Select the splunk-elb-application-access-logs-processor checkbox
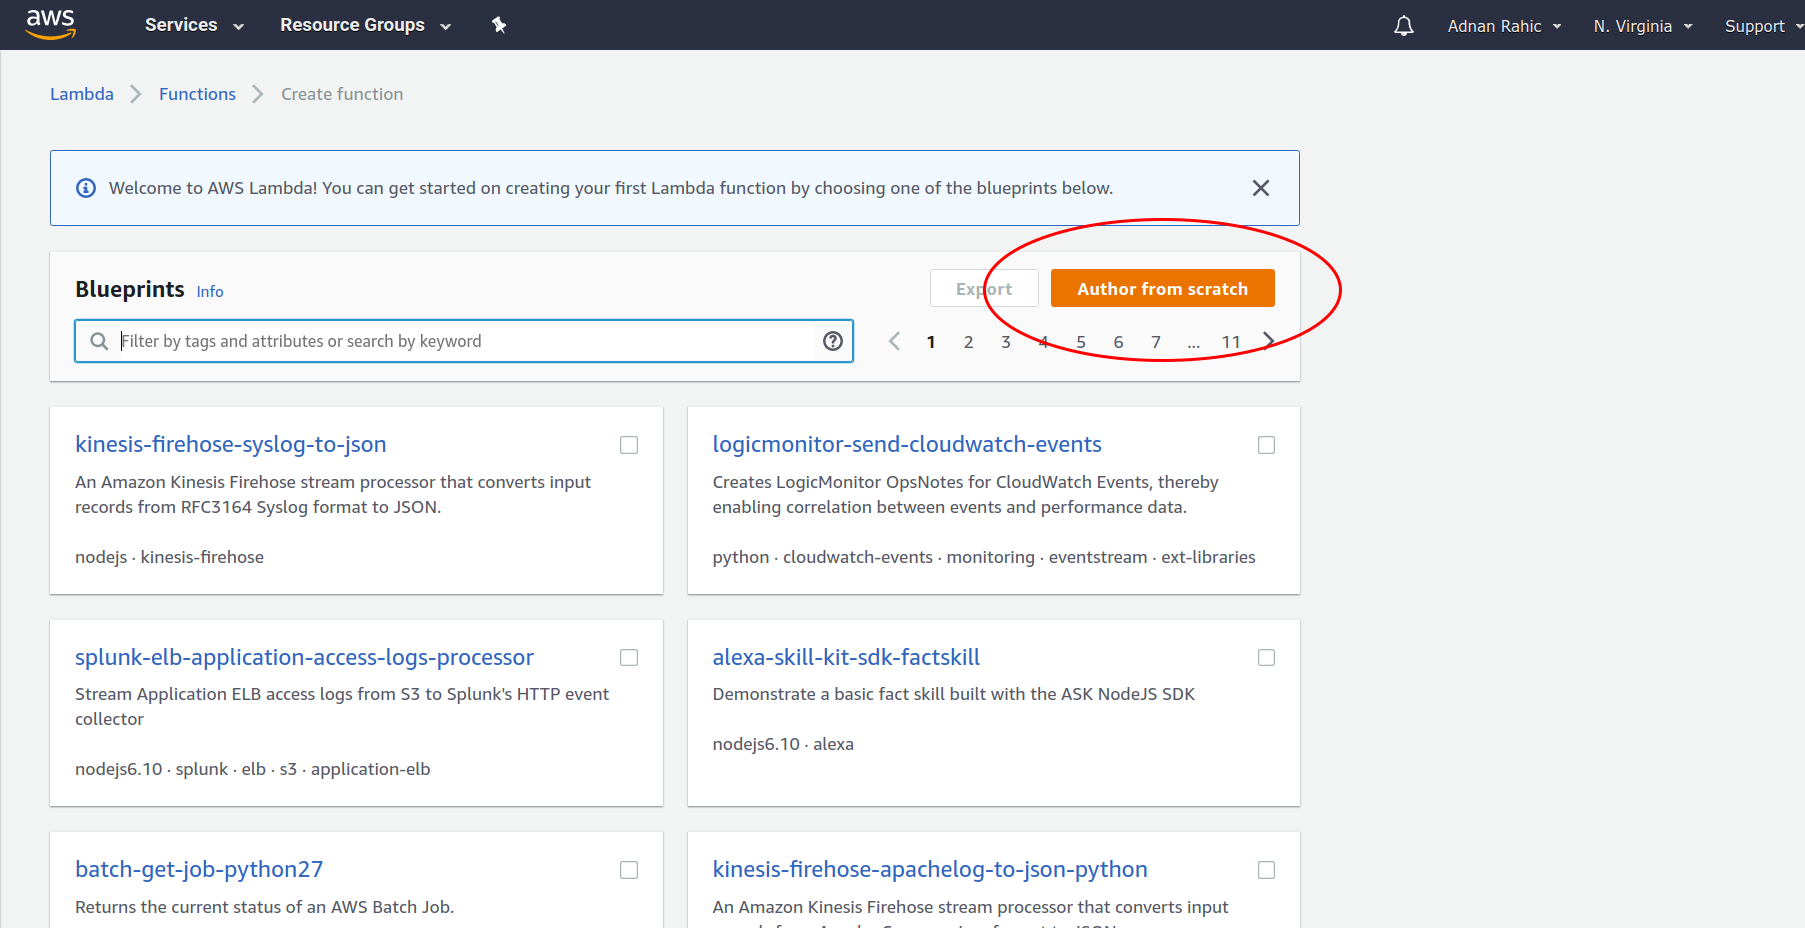This screenshot has width=1805, height=928. pos(629,657)
